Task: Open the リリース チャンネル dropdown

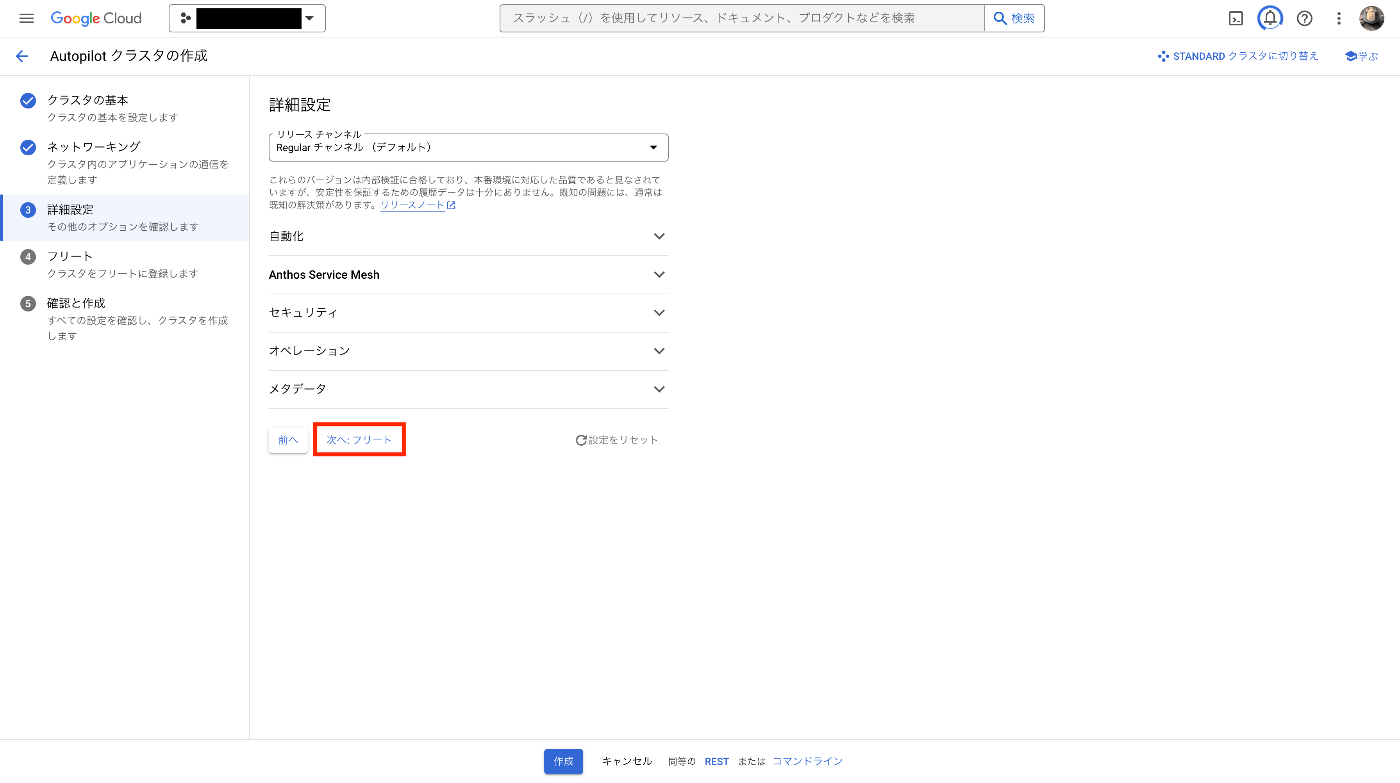Action: coord(468,147)
